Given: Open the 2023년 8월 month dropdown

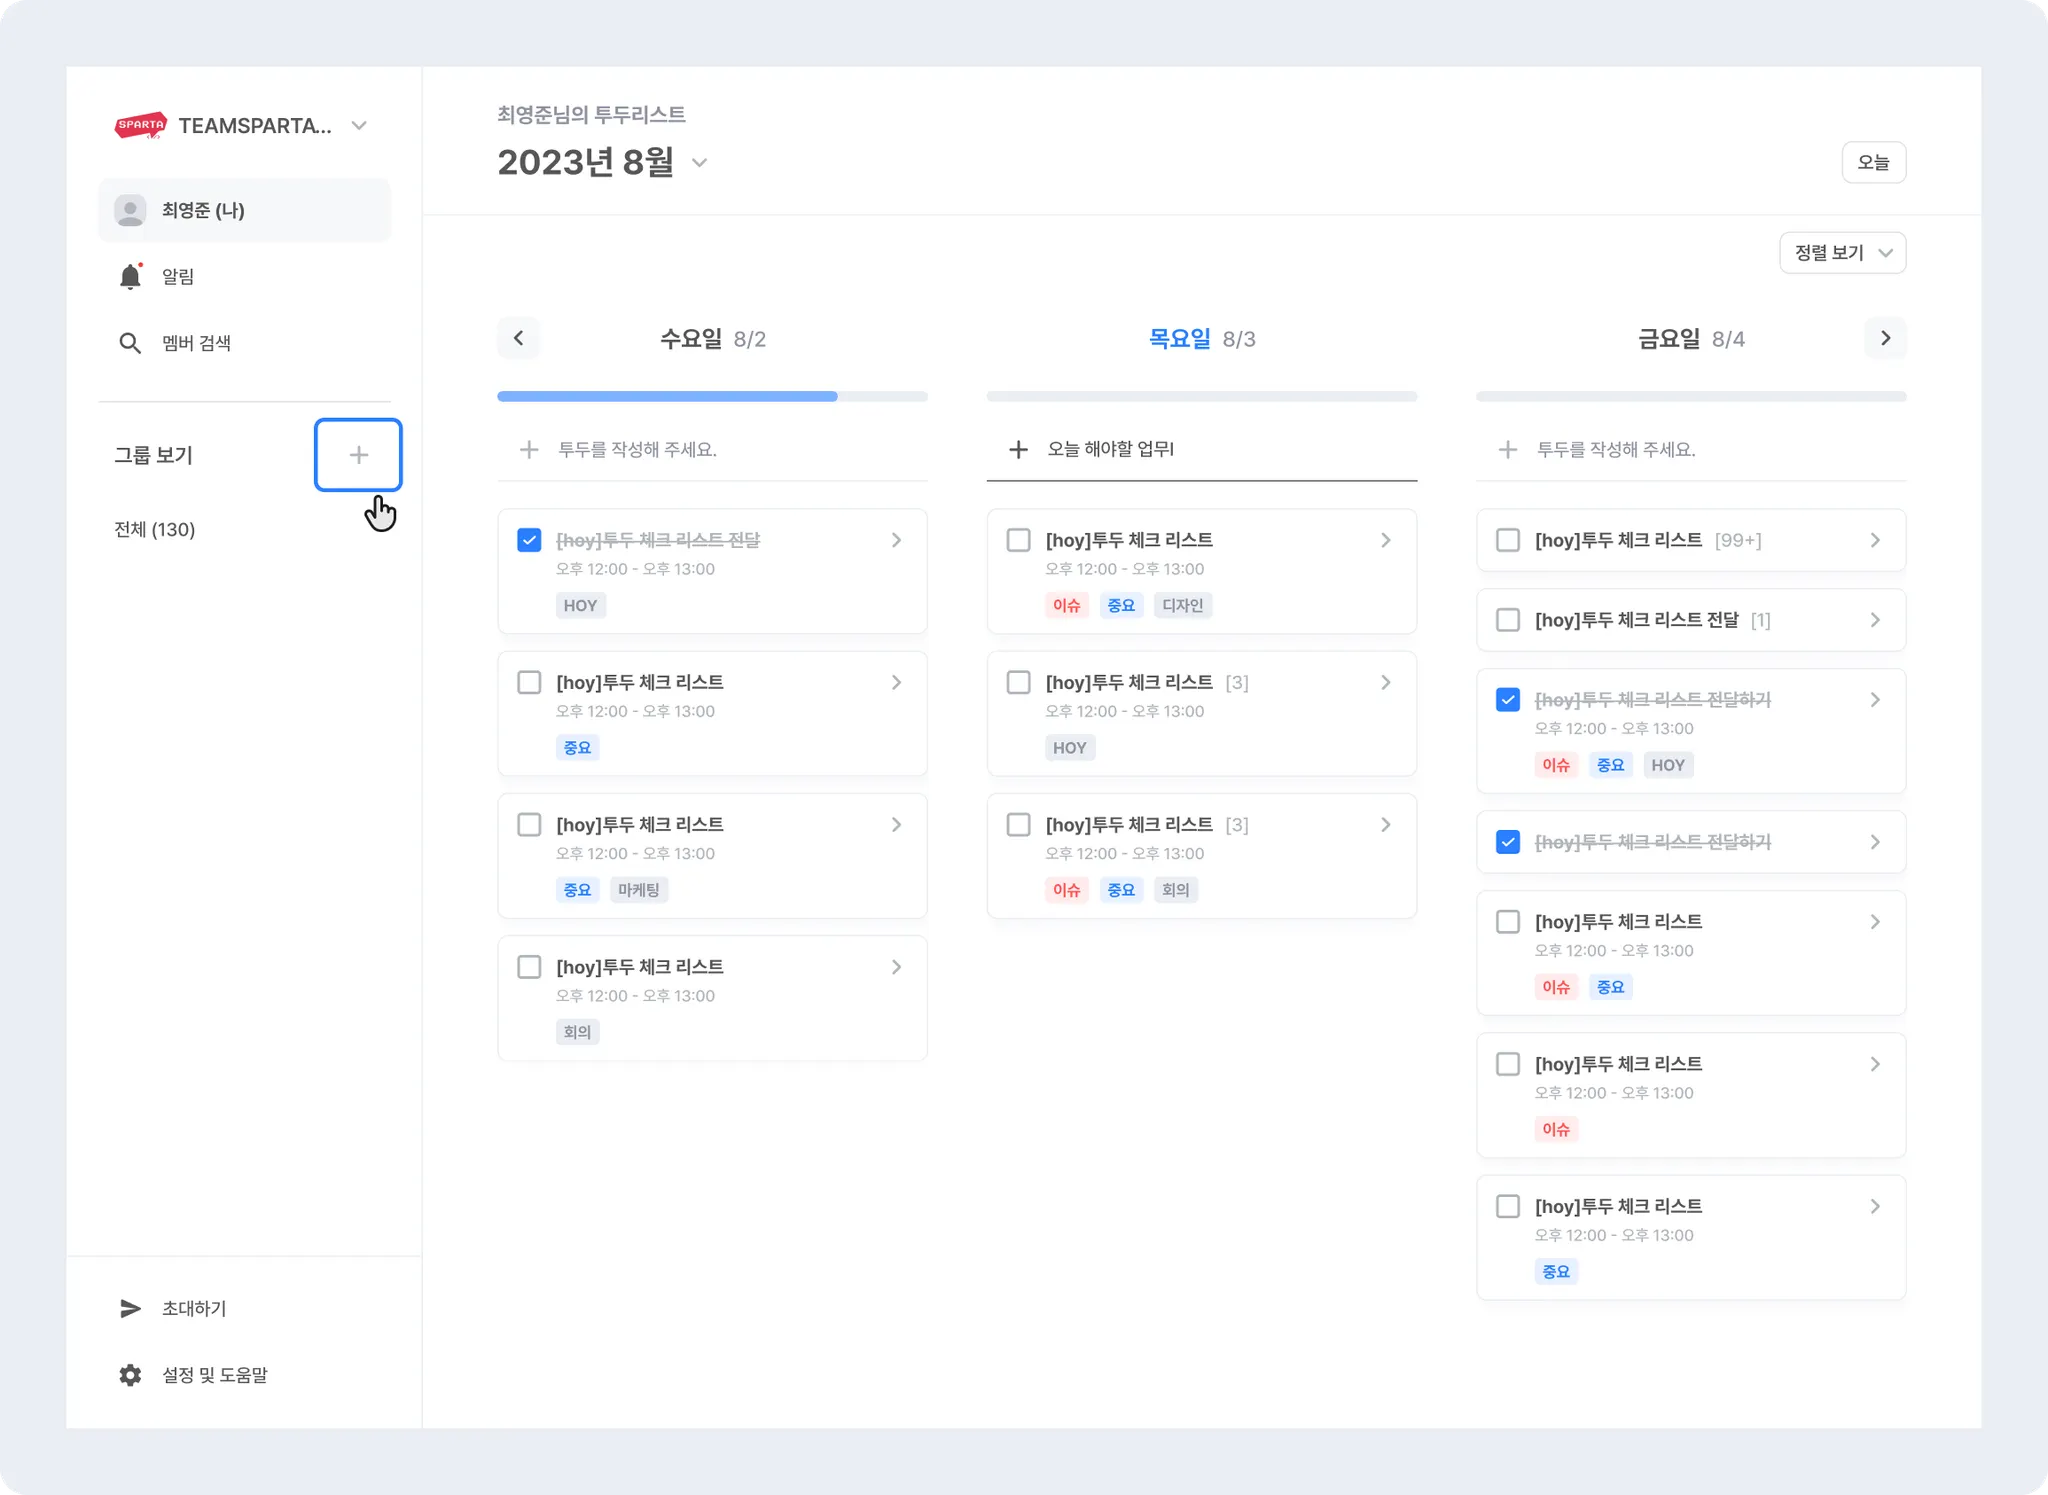Looking at the screenshot, I should pyautogui.click(x=700, y=163).
